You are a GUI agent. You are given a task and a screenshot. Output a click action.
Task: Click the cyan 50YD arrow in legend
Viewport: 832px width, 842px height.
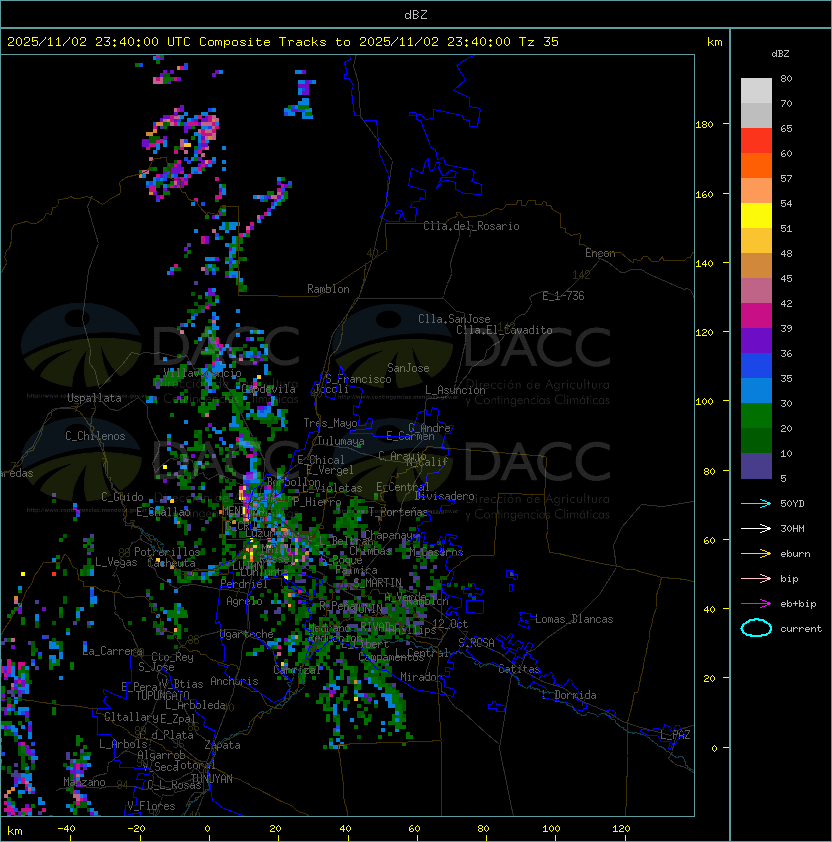pyautogui.click(x=756, y=503)
